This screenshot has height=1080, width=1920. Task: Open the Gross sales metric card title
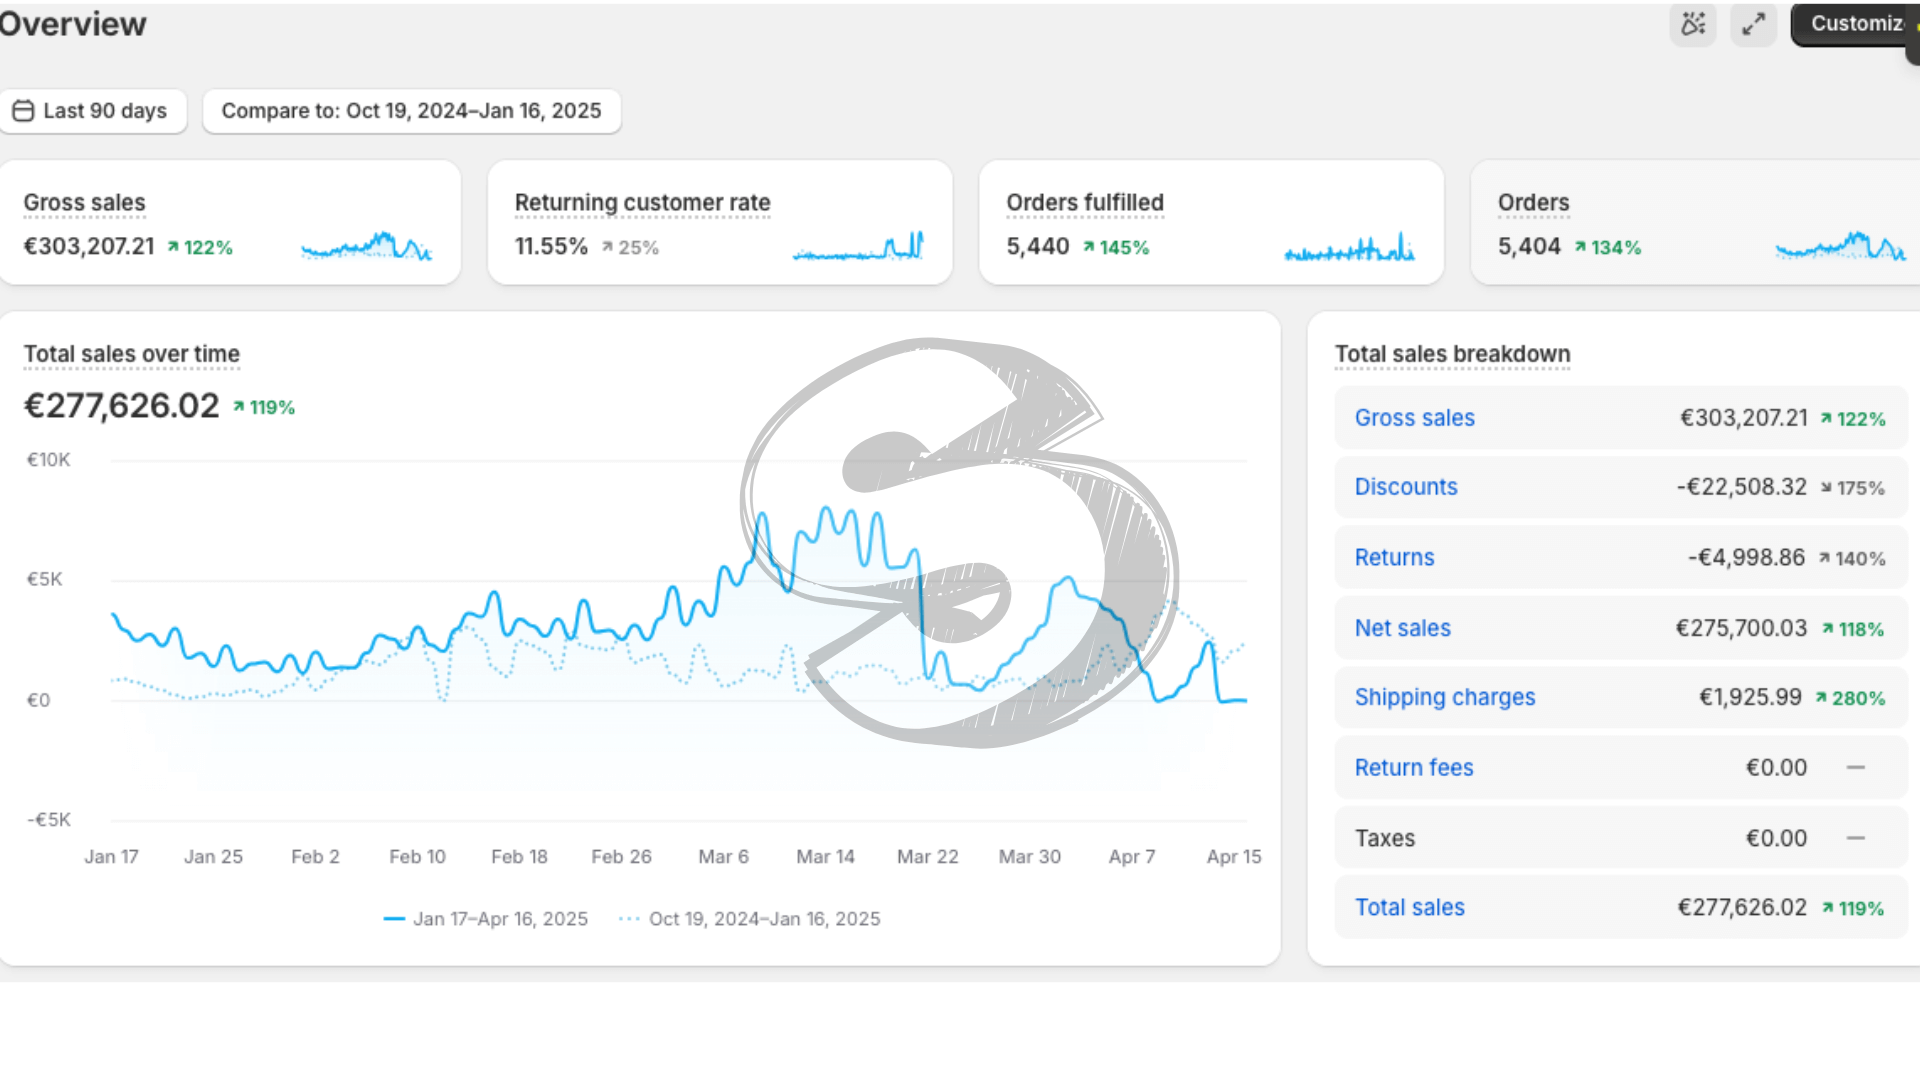pyautogui.click(x=84, y=203)
